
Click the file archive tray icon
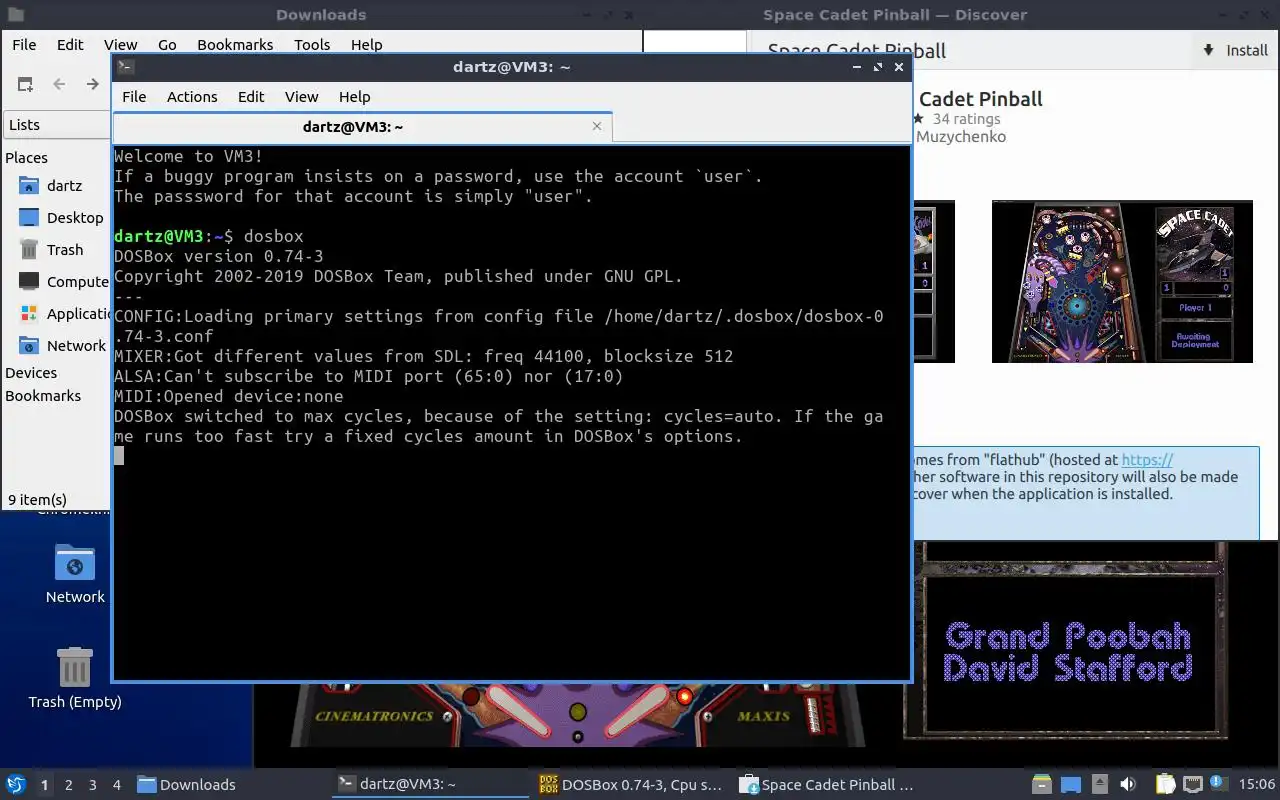point(1042,785)
